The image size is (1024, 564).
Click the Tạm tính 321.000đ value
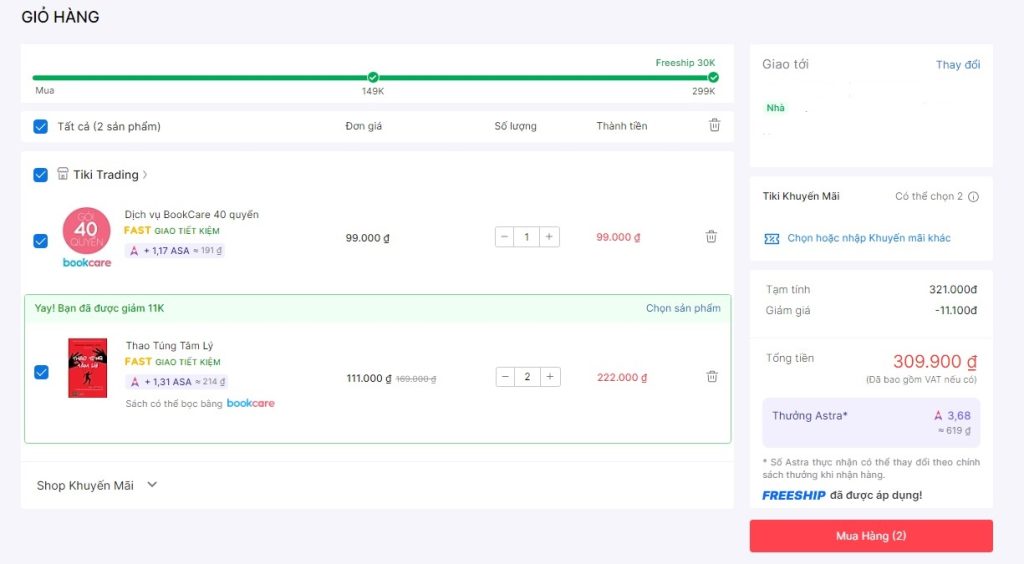pos(953,289)
